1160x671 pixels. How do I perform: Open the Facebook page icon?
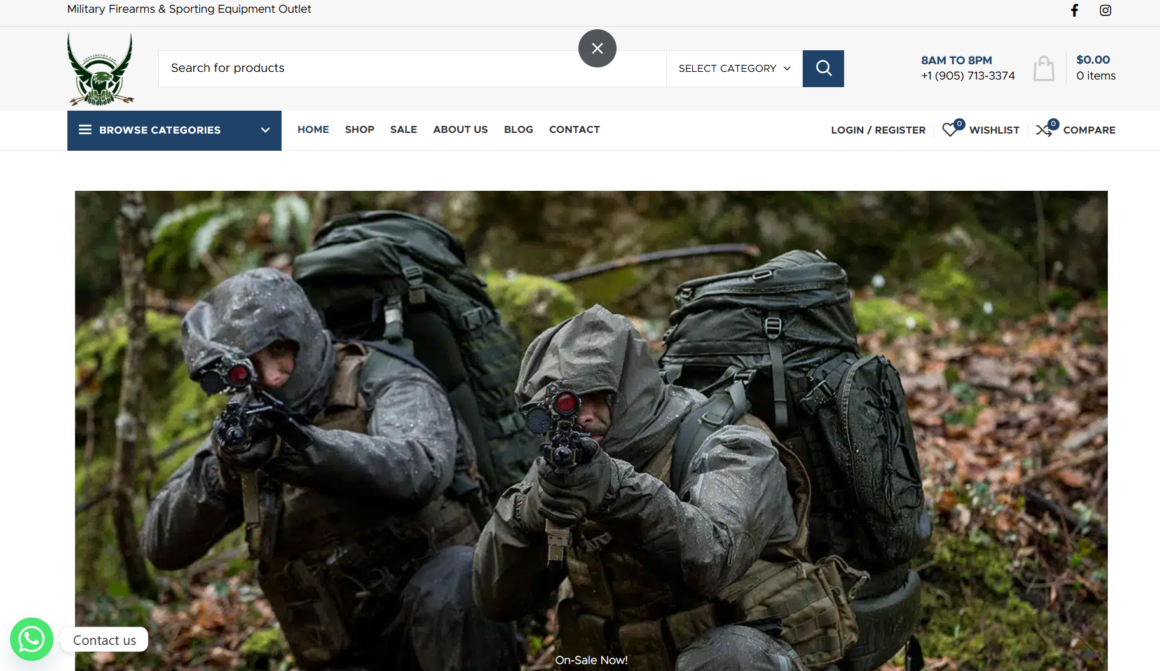click(1075, 11)
